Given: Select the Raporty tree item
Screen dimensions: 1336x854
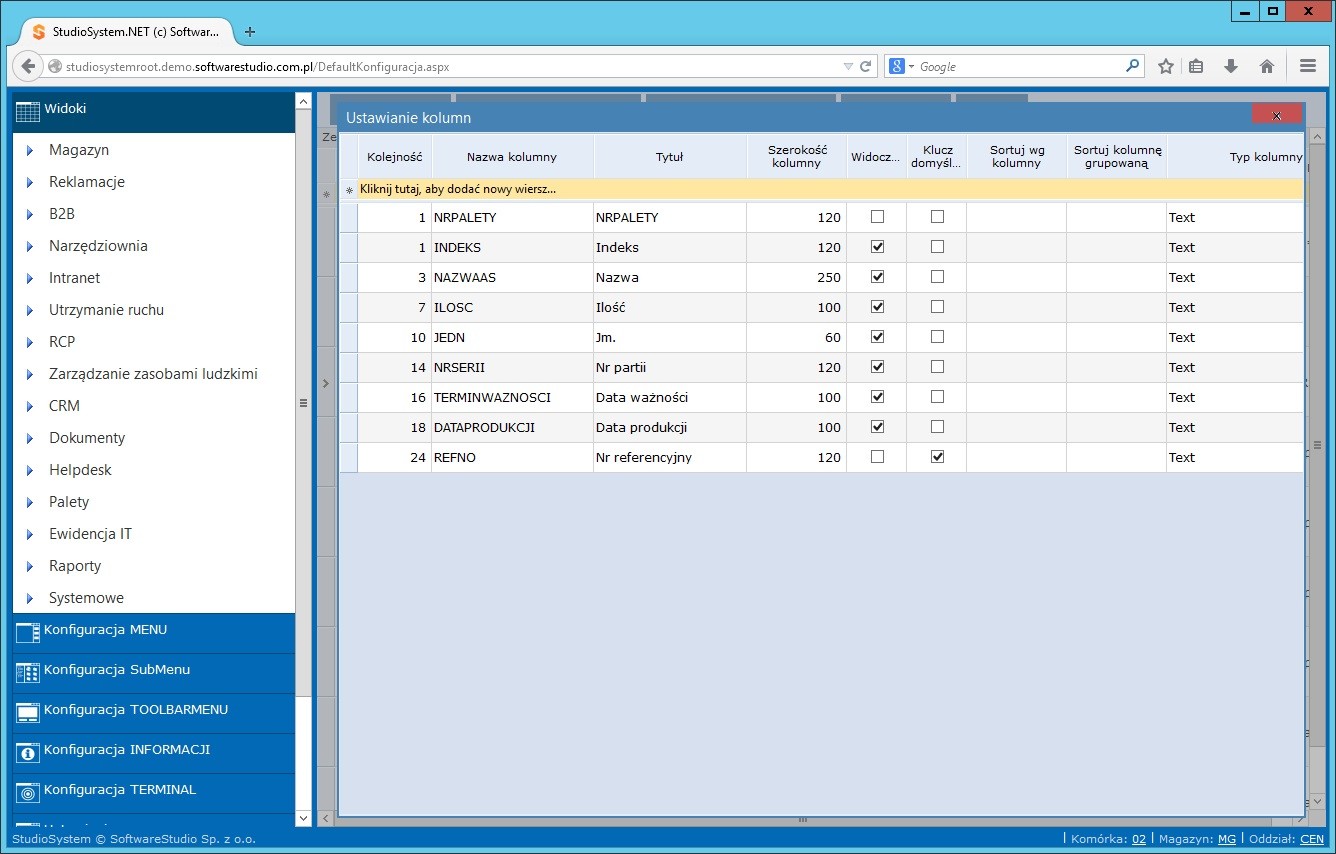Looking at the screenshot, I should pyautogui.click(x=75, y=566).
